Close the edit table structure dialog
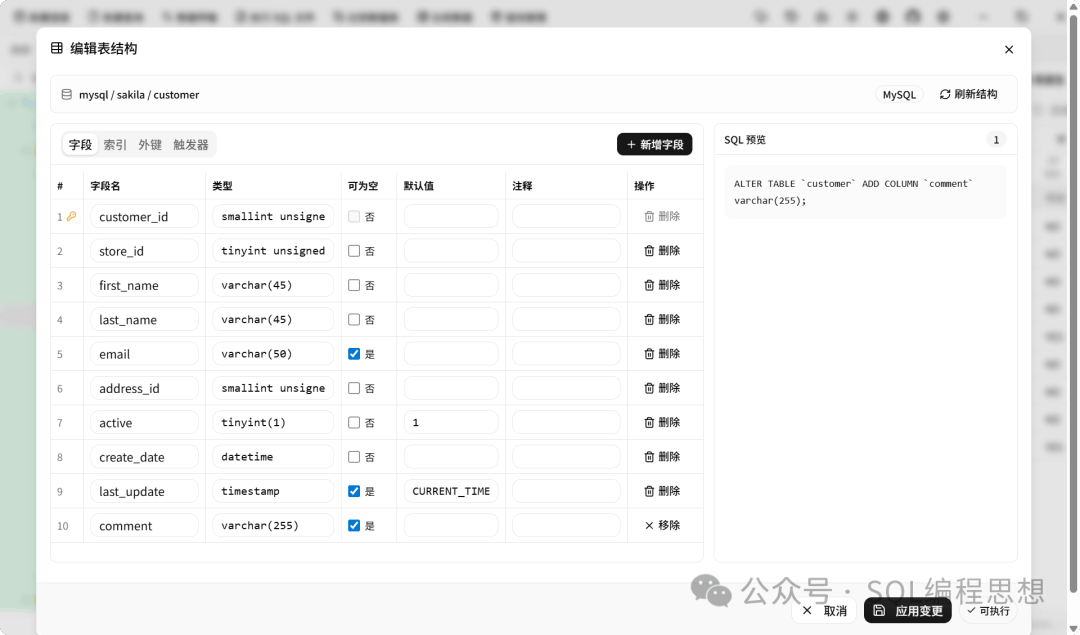Image resolution: width=1080 pixels, height=635 pixels. [1008, 50]
